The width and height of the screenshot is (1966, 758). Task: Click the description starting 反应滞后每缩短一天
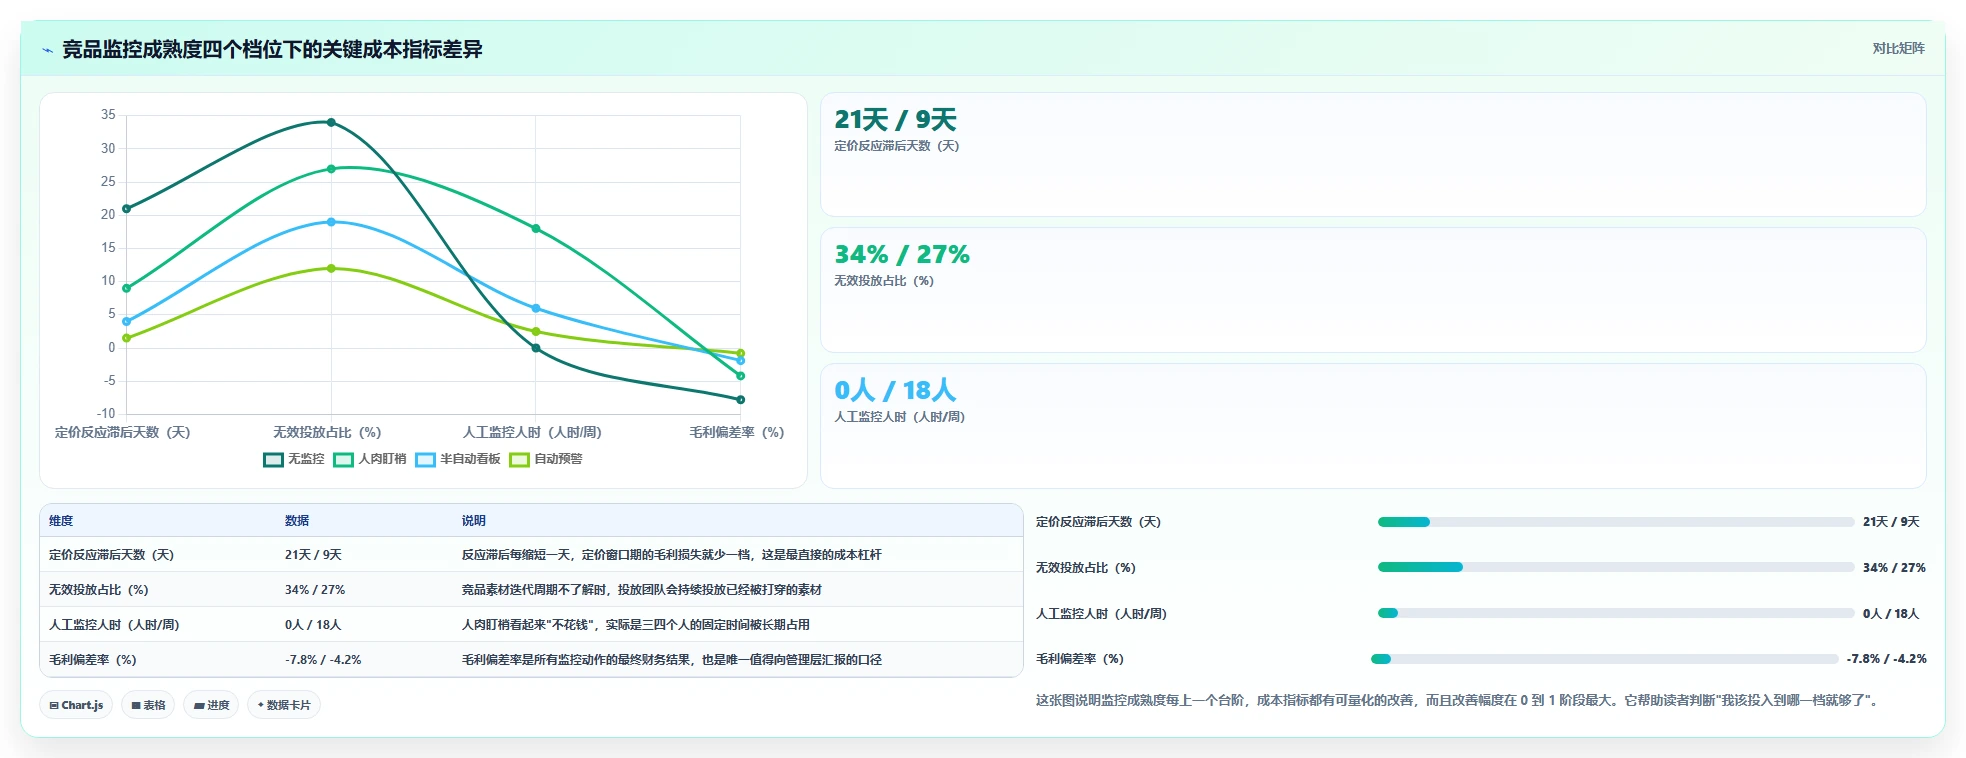click(672, 555)
